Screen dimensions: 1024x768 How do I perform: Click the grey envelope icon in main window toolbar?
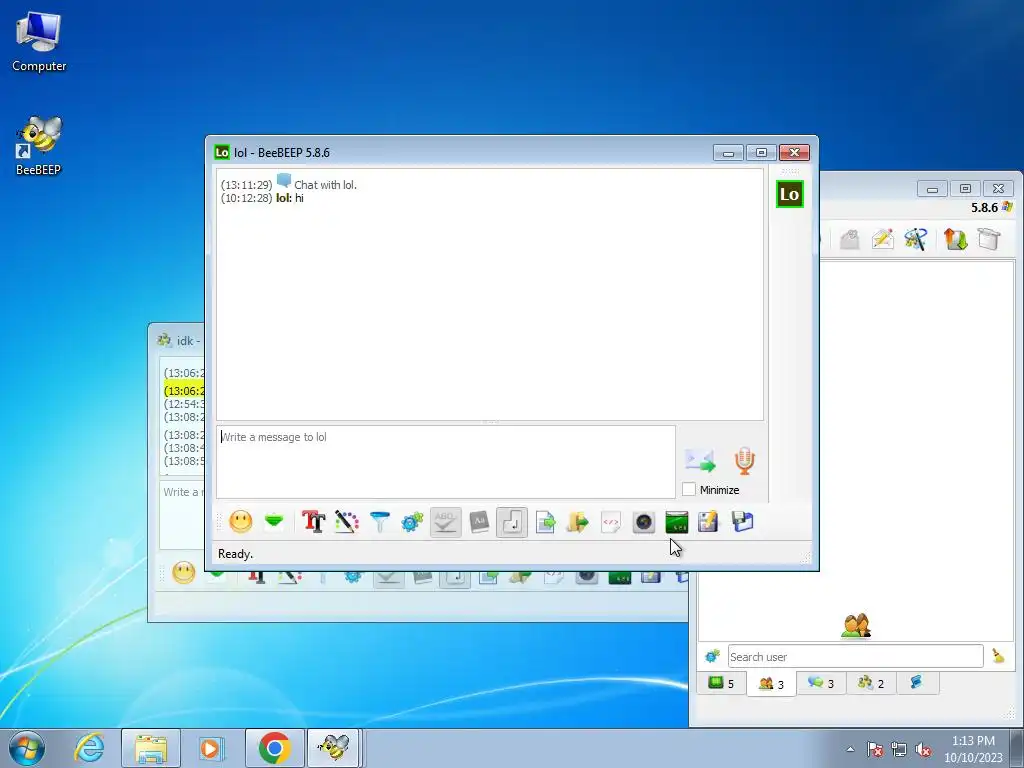(x=849, y=239)
